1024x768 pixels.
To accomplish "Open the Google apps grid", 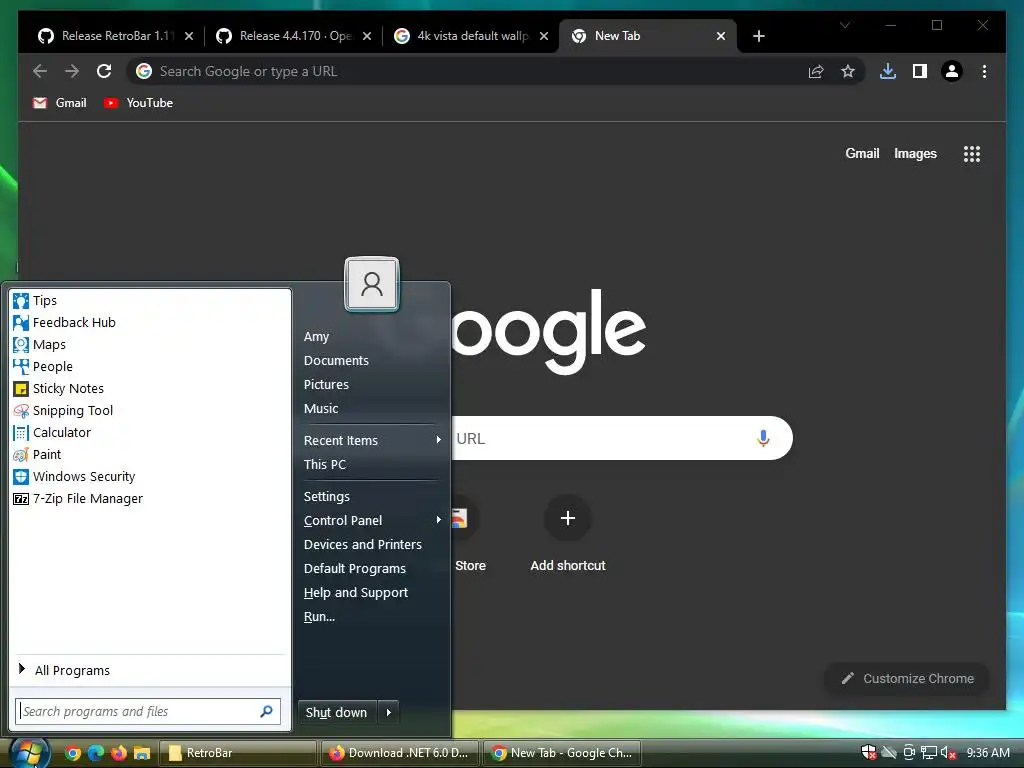I will (972, 154).
